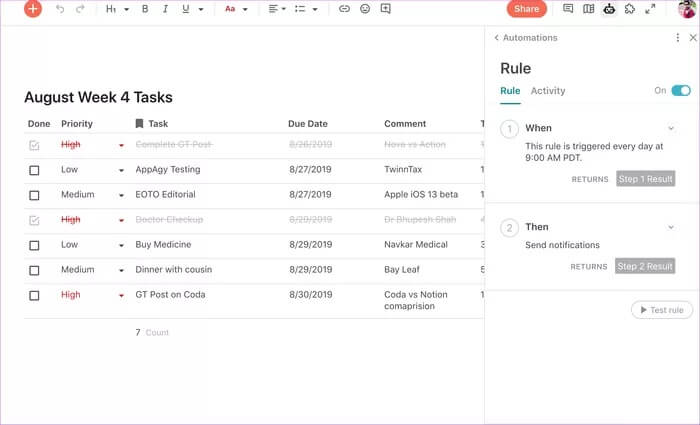Open the automations robot icon
Screen dimensions: 700x425
(x=609, y=8)
